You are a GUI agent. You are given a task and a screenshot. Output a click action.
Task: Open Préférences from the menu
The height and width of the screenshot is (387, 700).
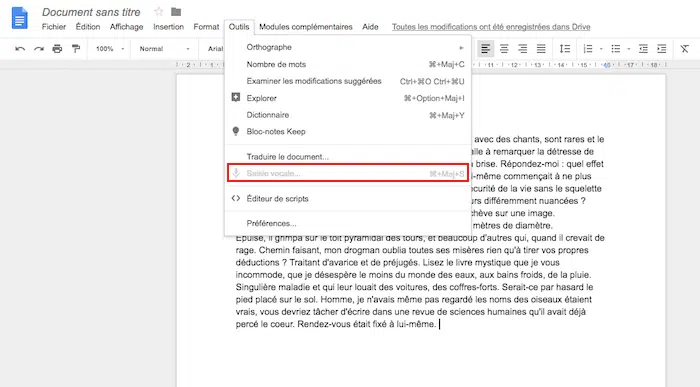[x=348, y=223]
